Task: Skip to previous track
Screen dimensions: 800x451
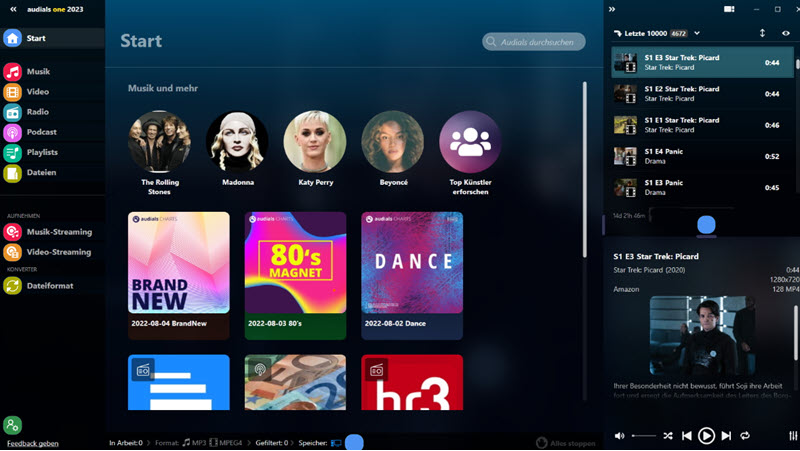Action: (x=687, y=436)
